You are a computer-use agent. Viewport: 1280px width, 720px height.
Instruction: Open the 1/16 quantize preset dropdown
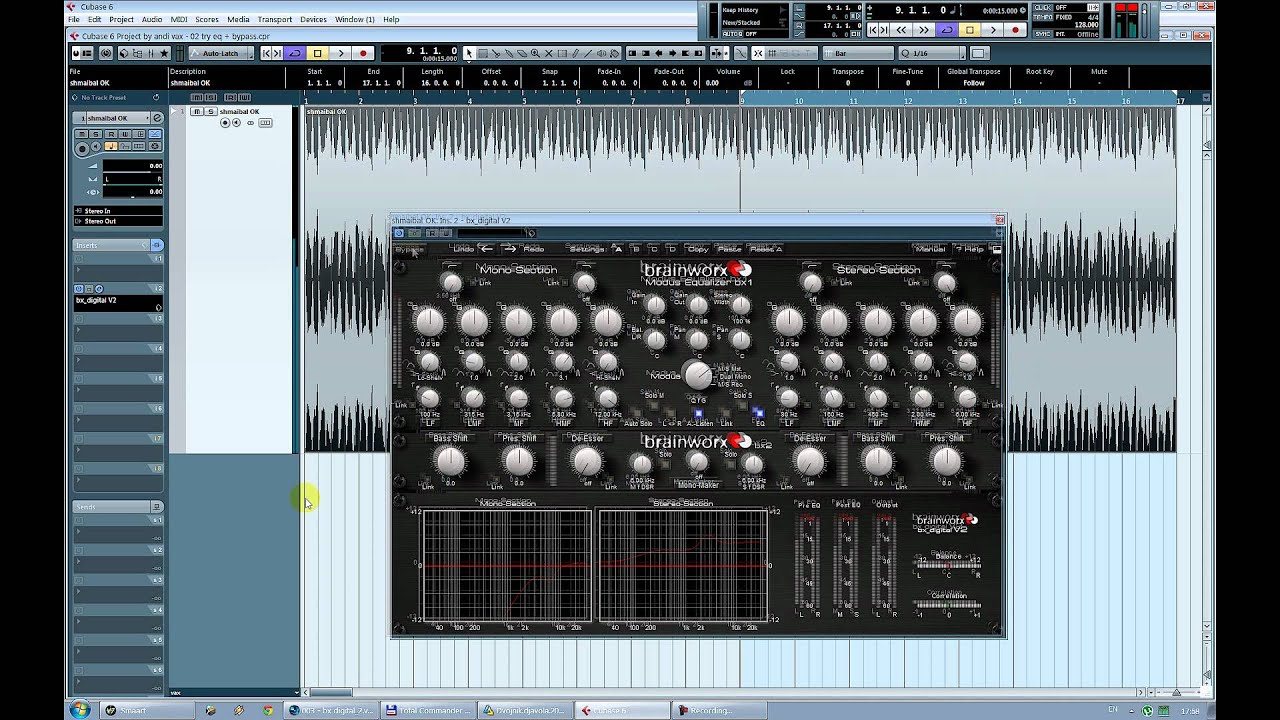(933, 53)
